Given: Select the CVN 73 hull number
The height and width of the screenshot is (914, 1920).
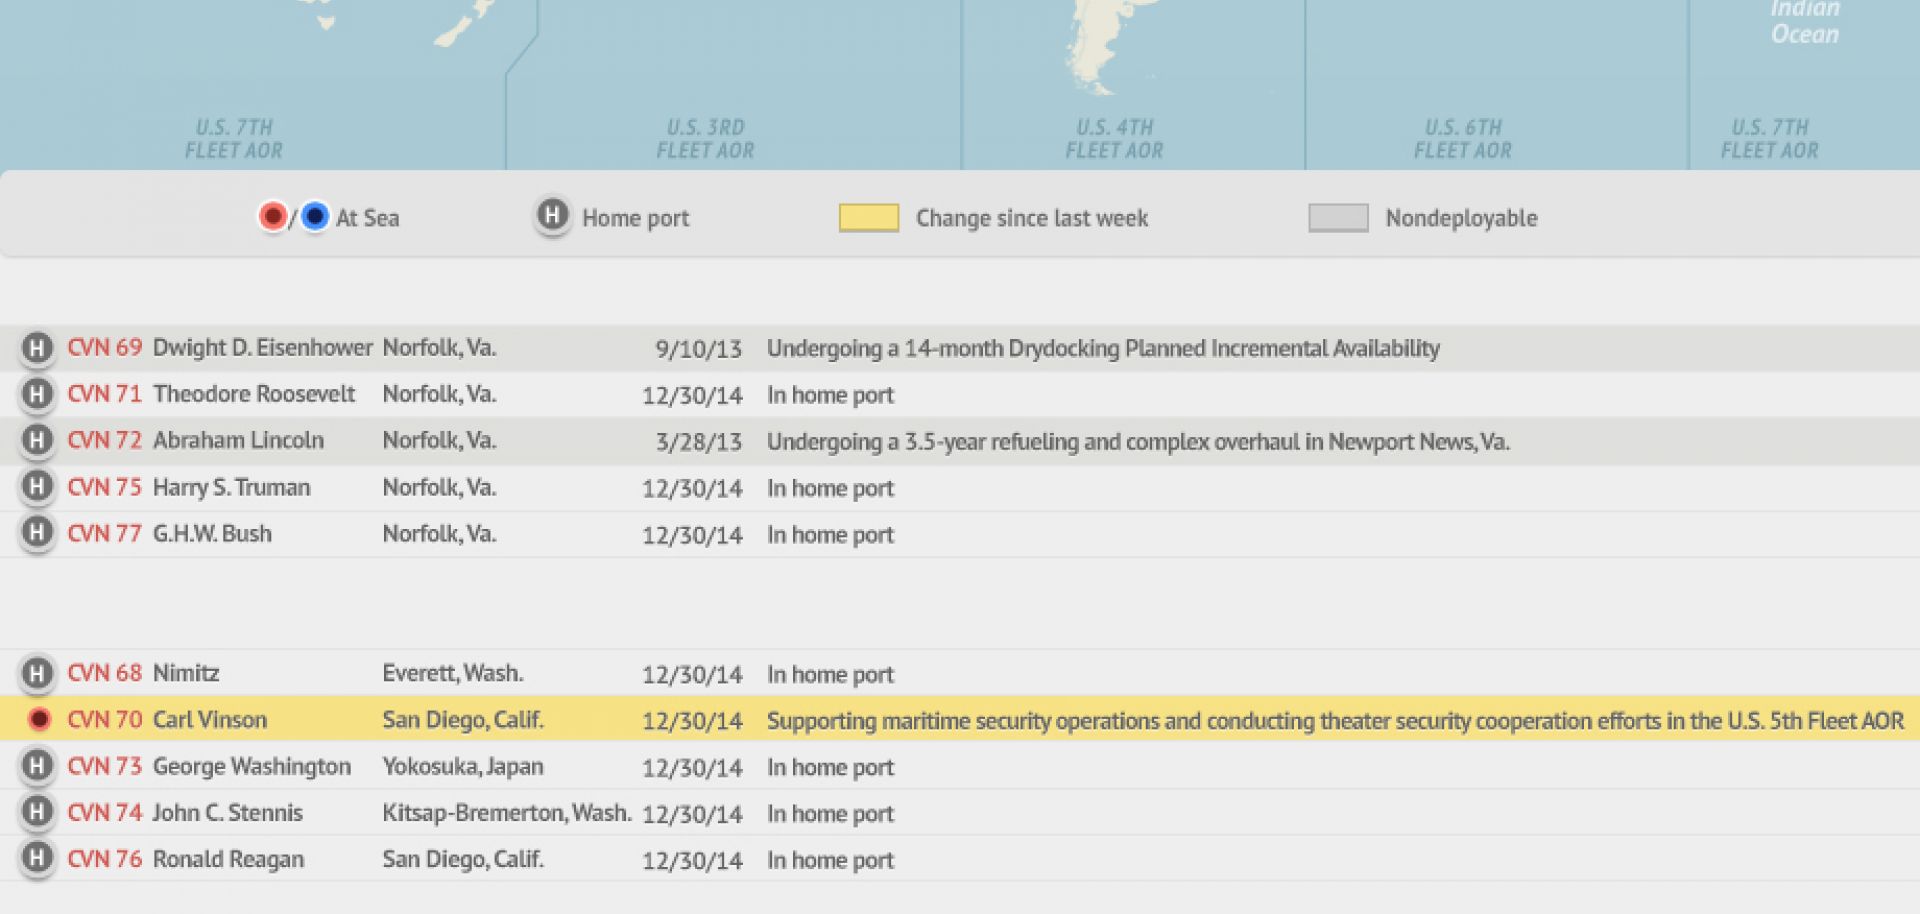Looking at the screenshot, I should click(x=104, y=766).
